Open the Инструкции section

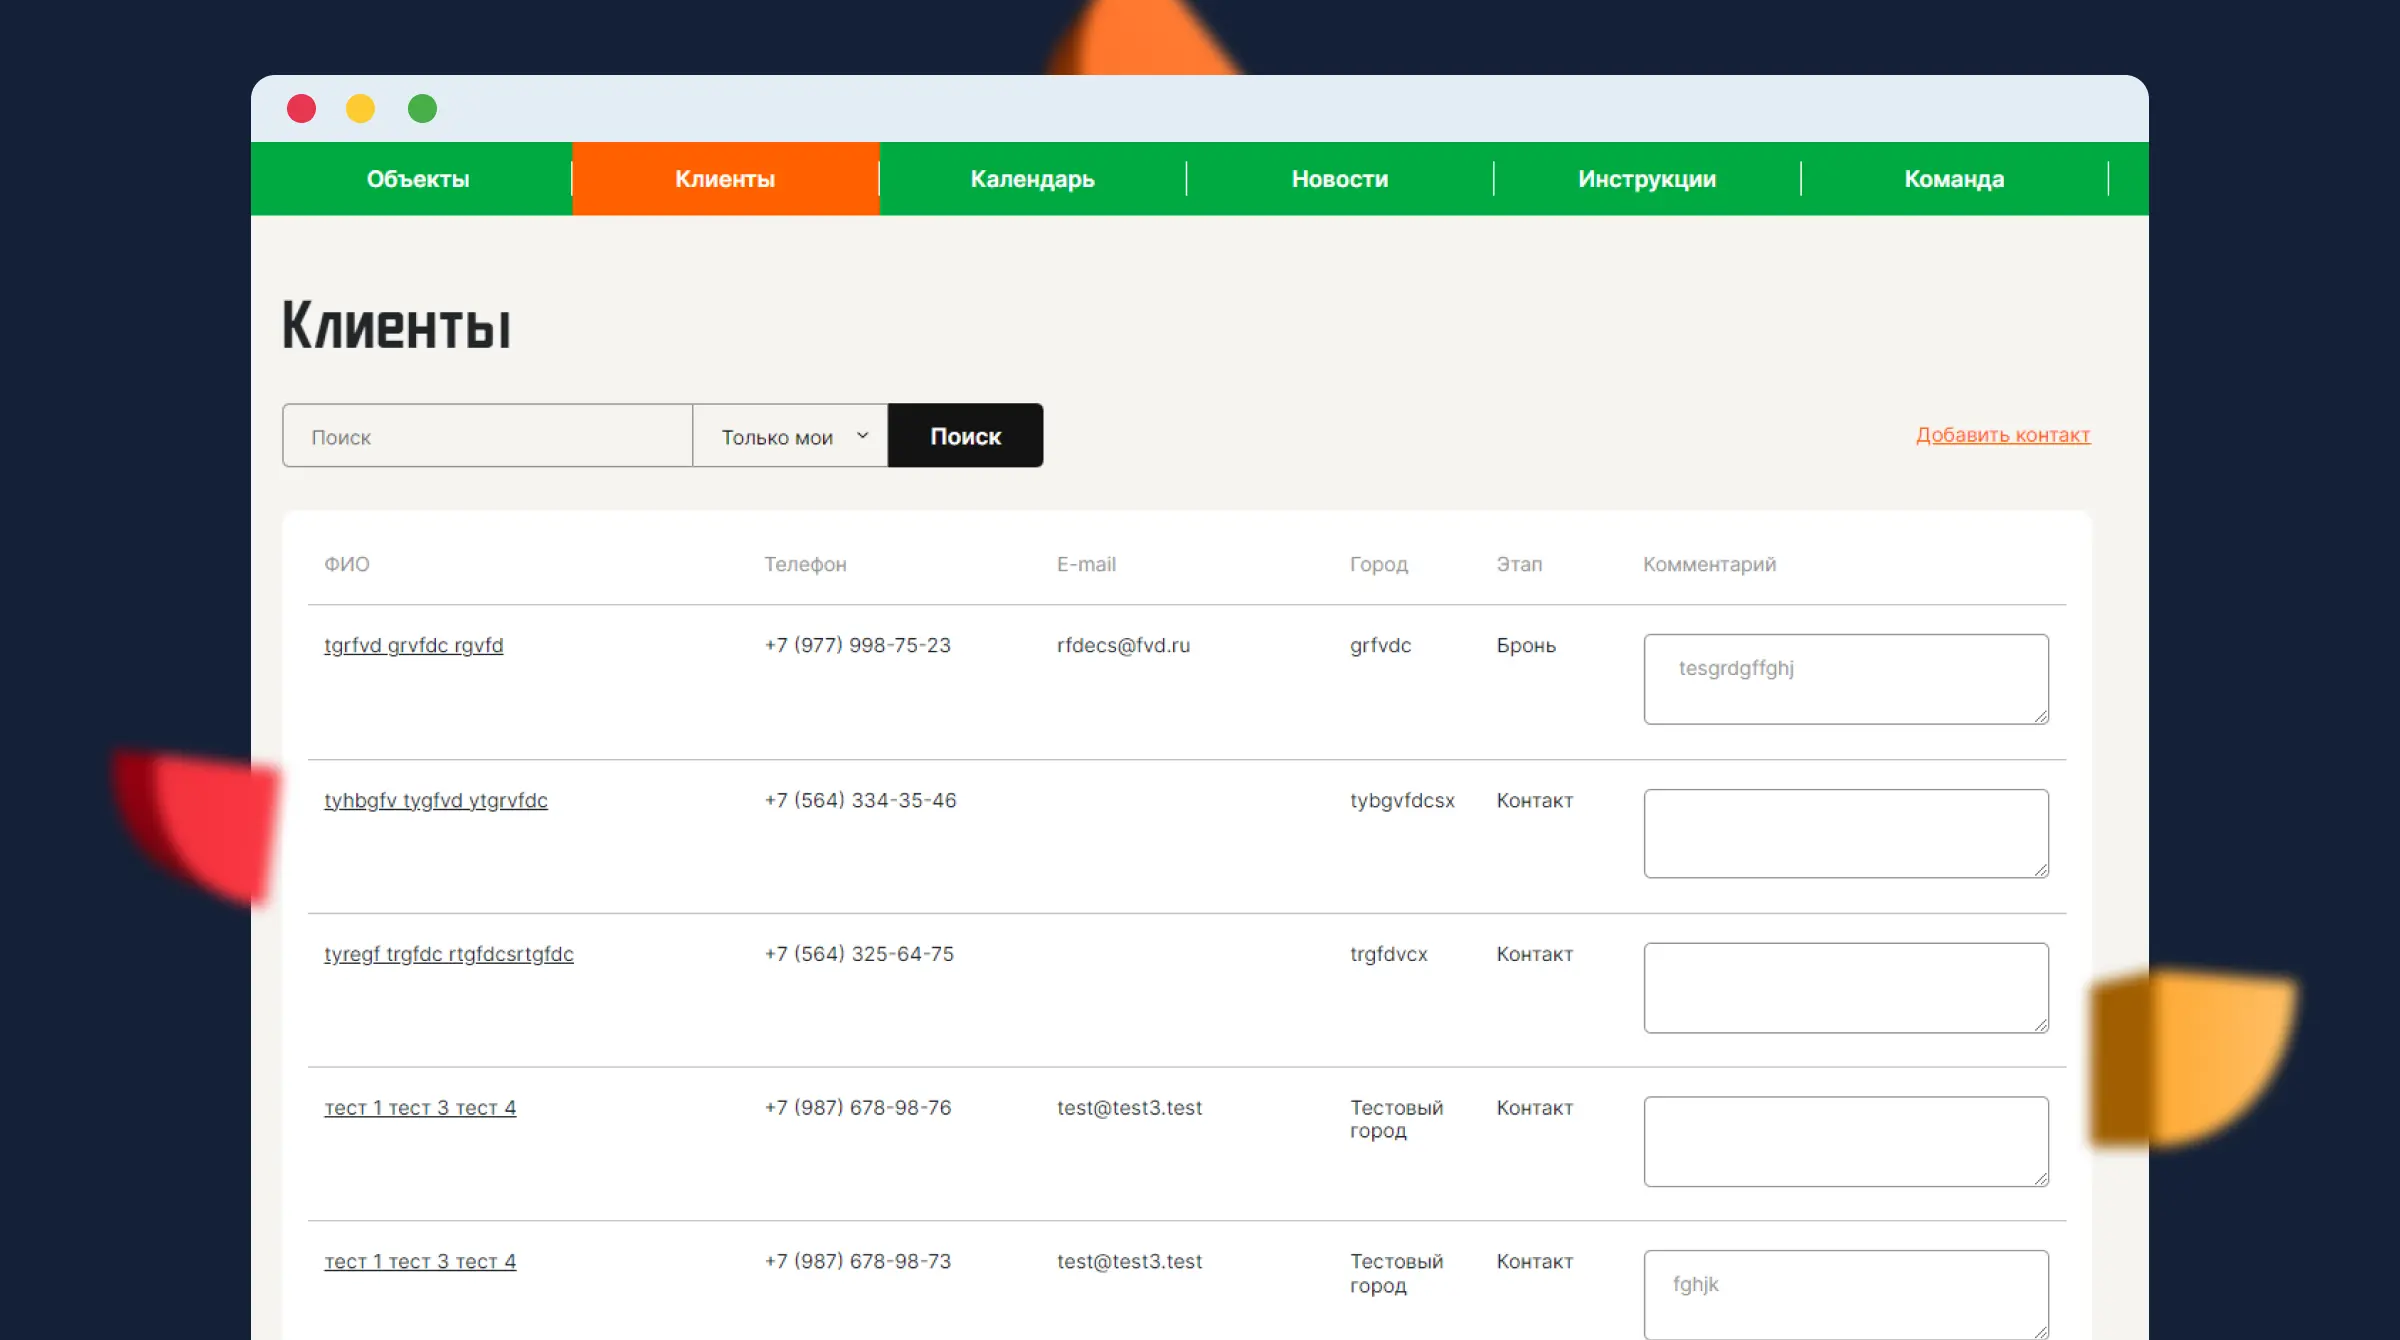1646,179
